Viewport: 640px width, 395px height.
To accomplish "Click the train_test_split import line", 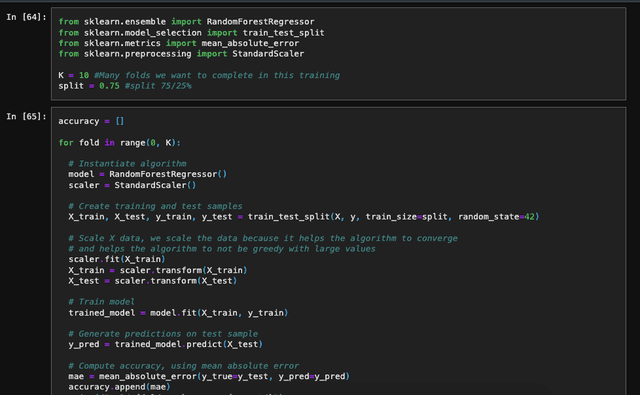I will (191, 33).
